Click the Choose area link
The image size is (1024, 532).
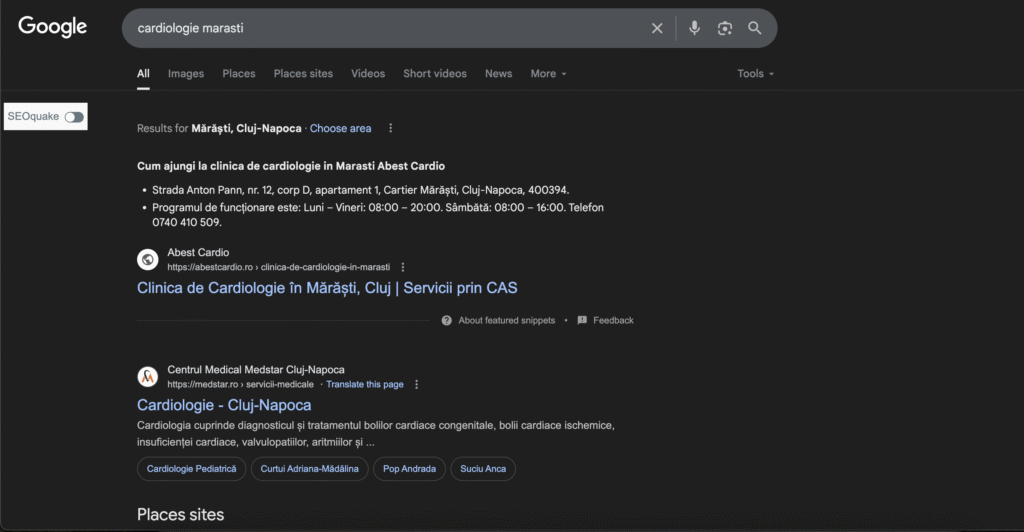click(x=340, y=128)
